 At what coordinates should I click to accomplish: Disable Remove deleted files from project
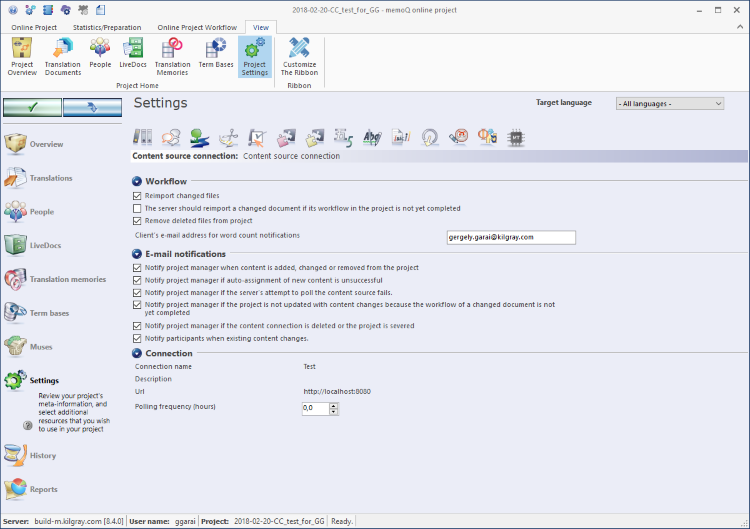pos(137,220)
